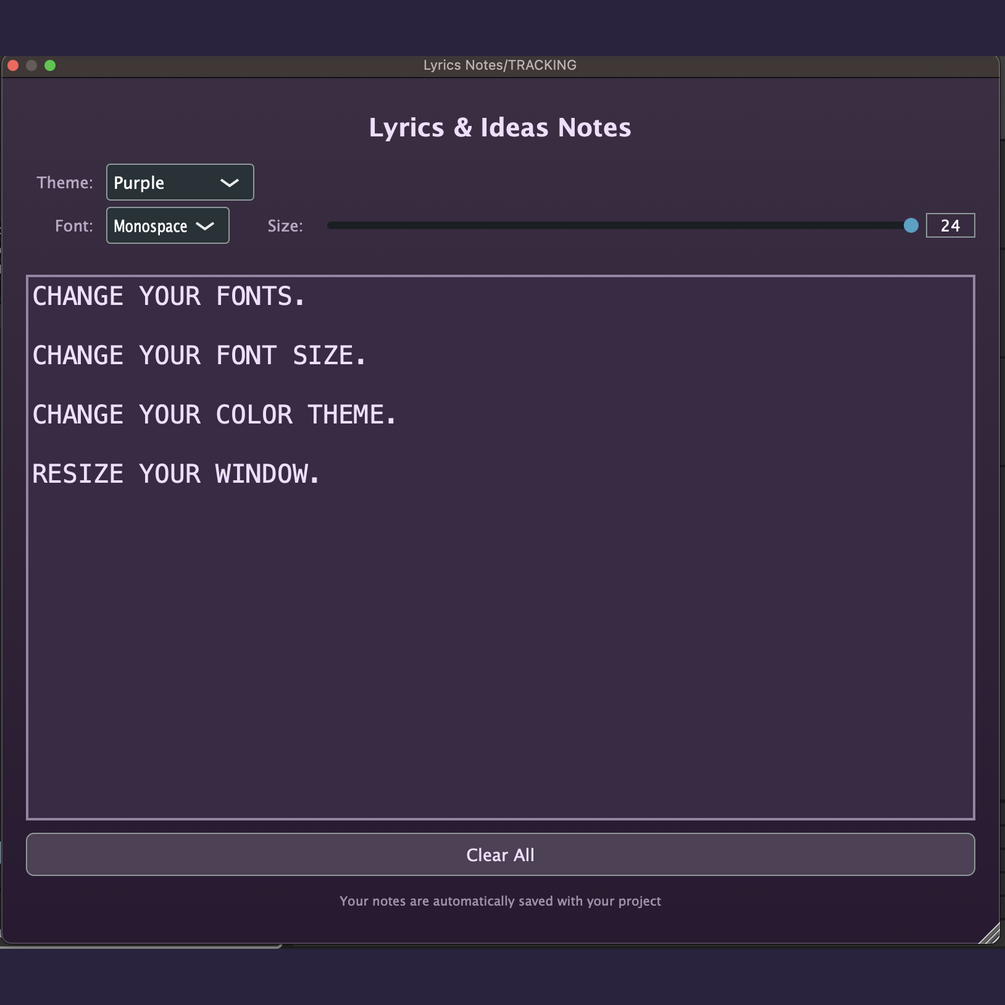Grab the blue Size slider handle
The width and height of the screenshot is (1005, 1005).
[911, 225]
